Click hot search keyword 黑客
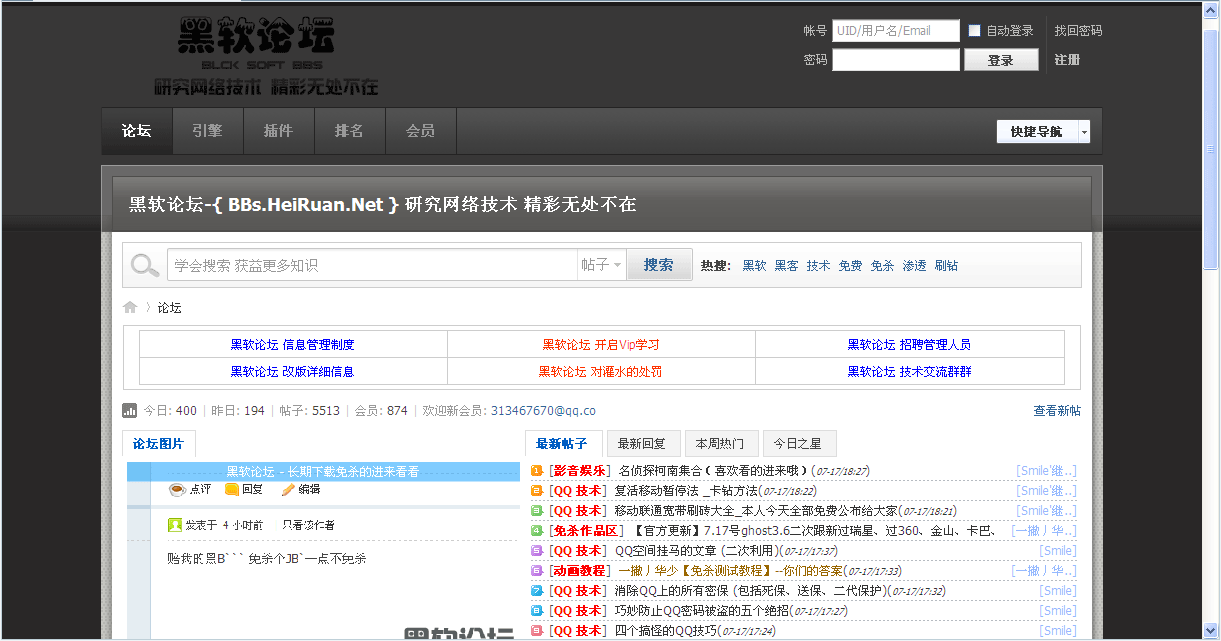The image size is (1221, 641). point(786,266)
